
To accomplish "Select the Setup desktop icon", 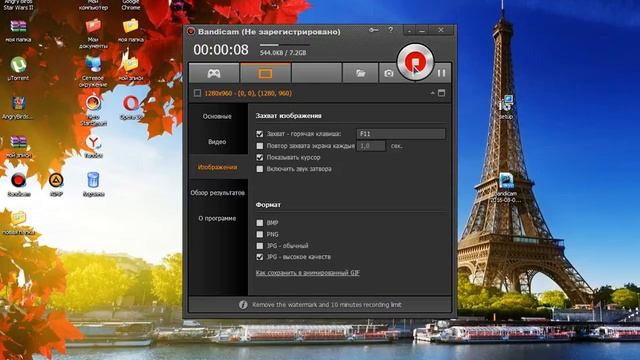I will point(506,104).
